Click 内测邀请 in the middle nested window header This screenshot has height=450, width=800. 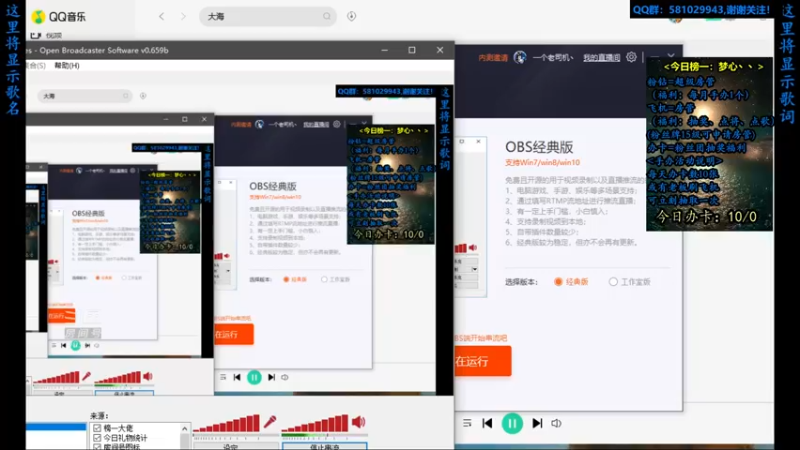[x=241, y=124]
